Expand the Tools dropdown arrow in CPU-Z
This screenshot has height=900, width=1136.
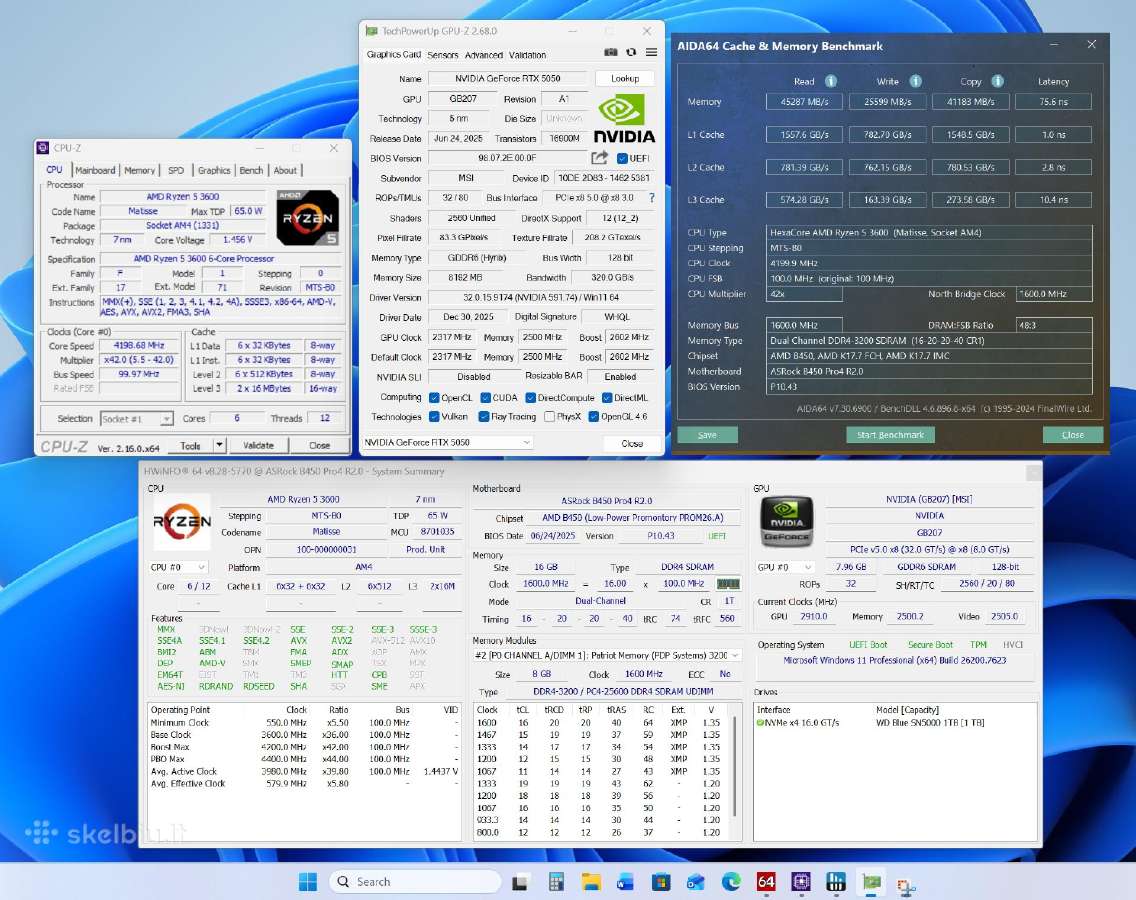point(219,445)
